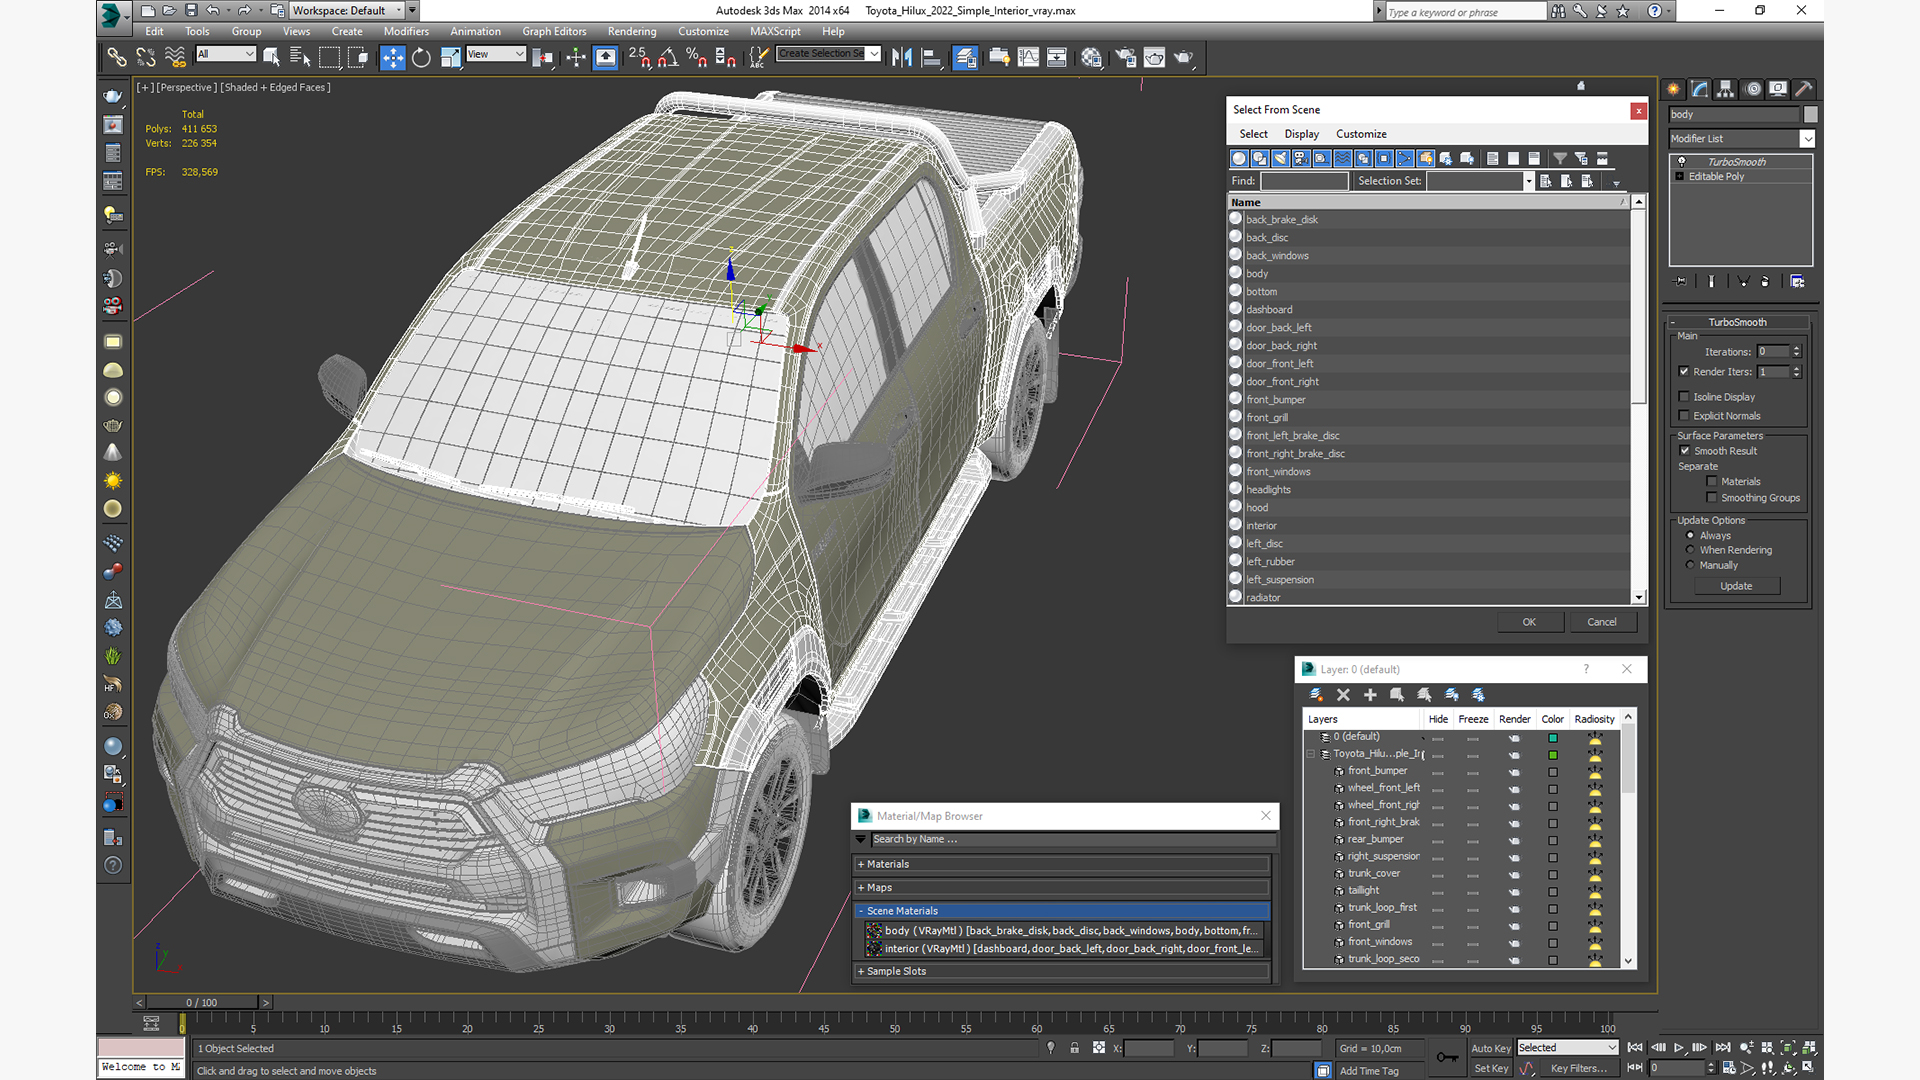Open the Modifier List dropdown
Screen dimensions: 1920x1080
point(1807,139)
